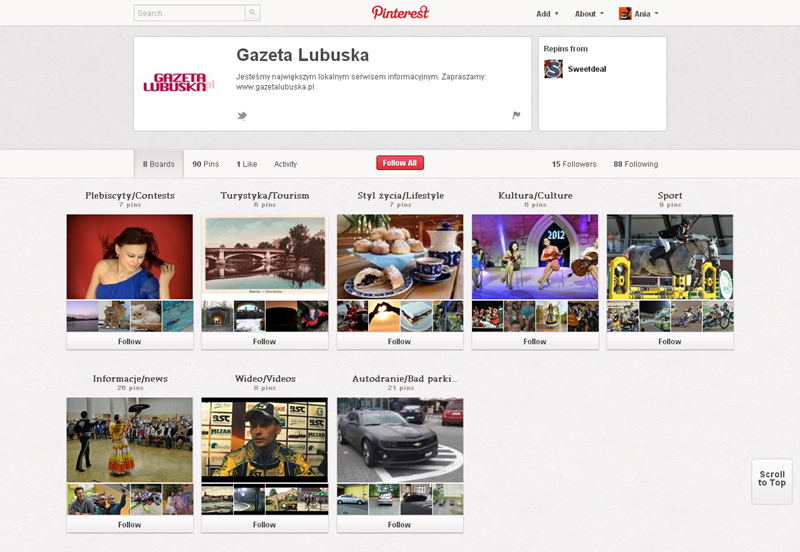Click Ania's profile avatar
The height and width of the screenshot is (552, 800).
625,14
